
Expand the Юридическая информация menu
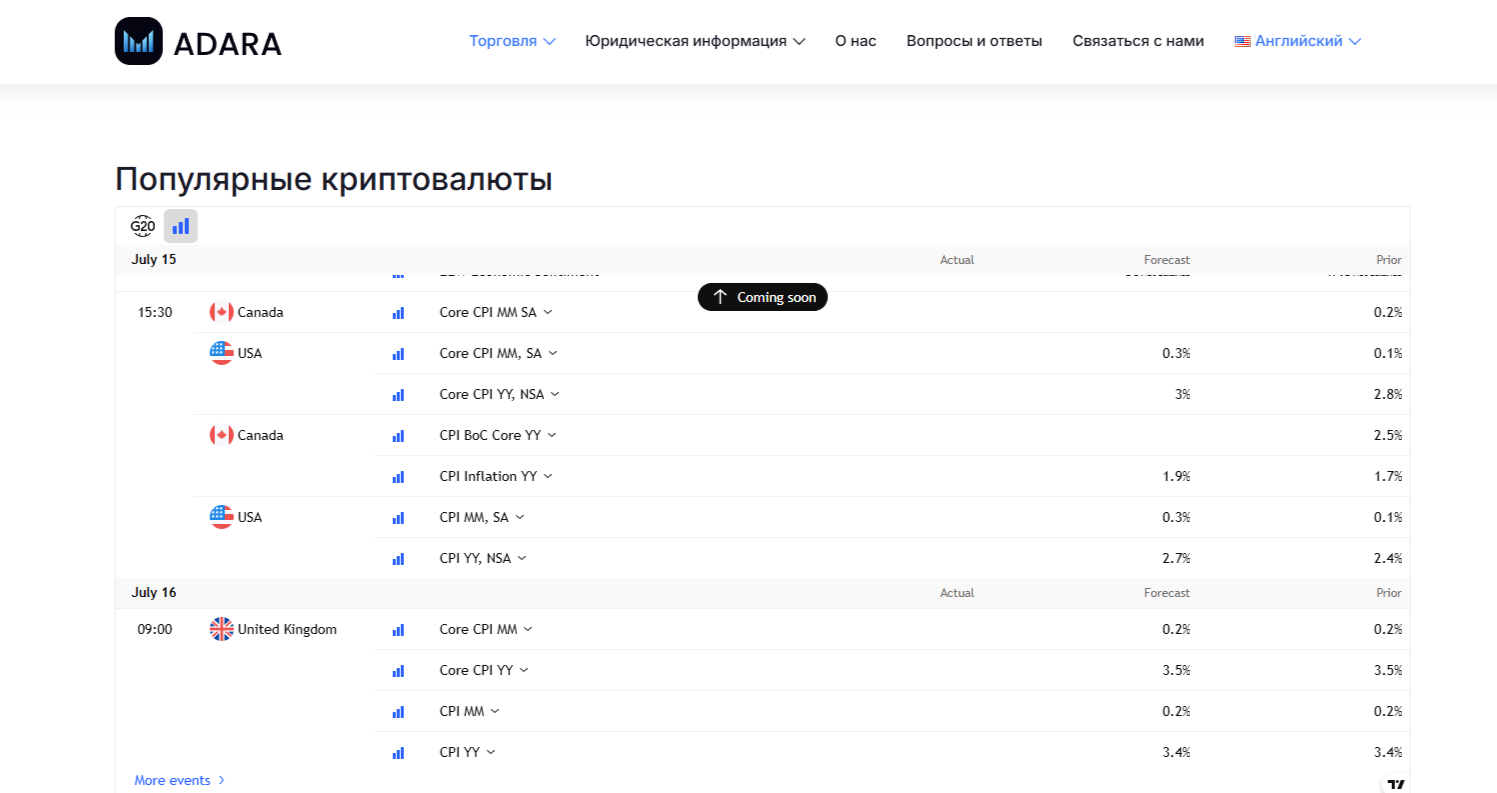coord(695,41)
